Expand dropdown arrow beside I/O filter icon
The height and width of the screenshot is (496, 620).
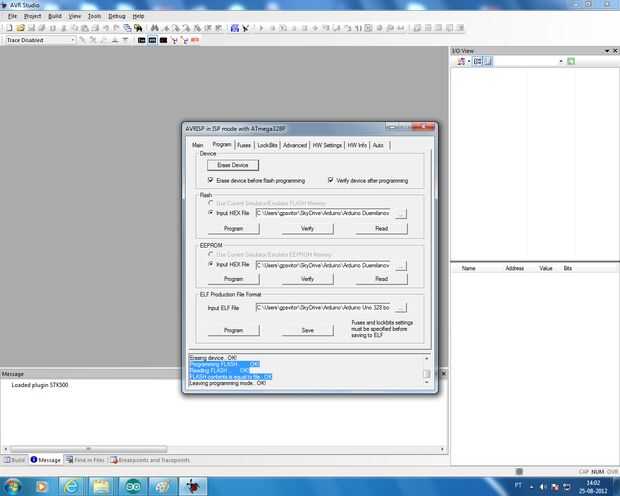[x=469, y=61]
